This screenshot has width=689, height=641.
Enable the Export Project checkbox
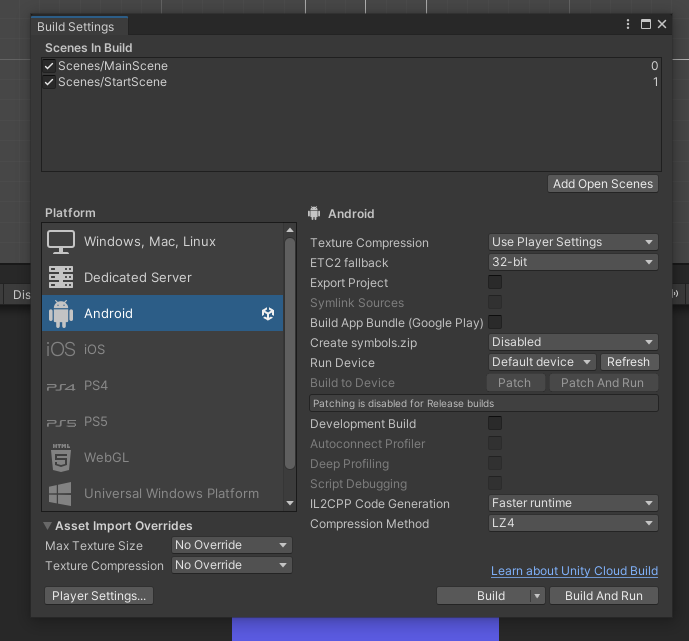495,282
